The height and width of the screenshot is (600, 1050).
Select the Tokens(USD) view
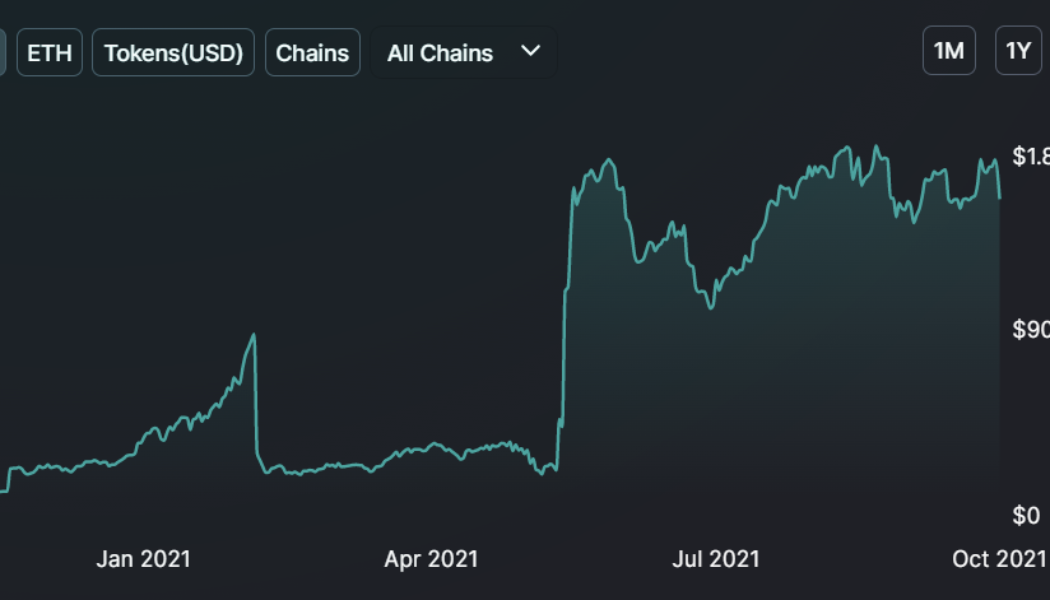click(174, 53)
